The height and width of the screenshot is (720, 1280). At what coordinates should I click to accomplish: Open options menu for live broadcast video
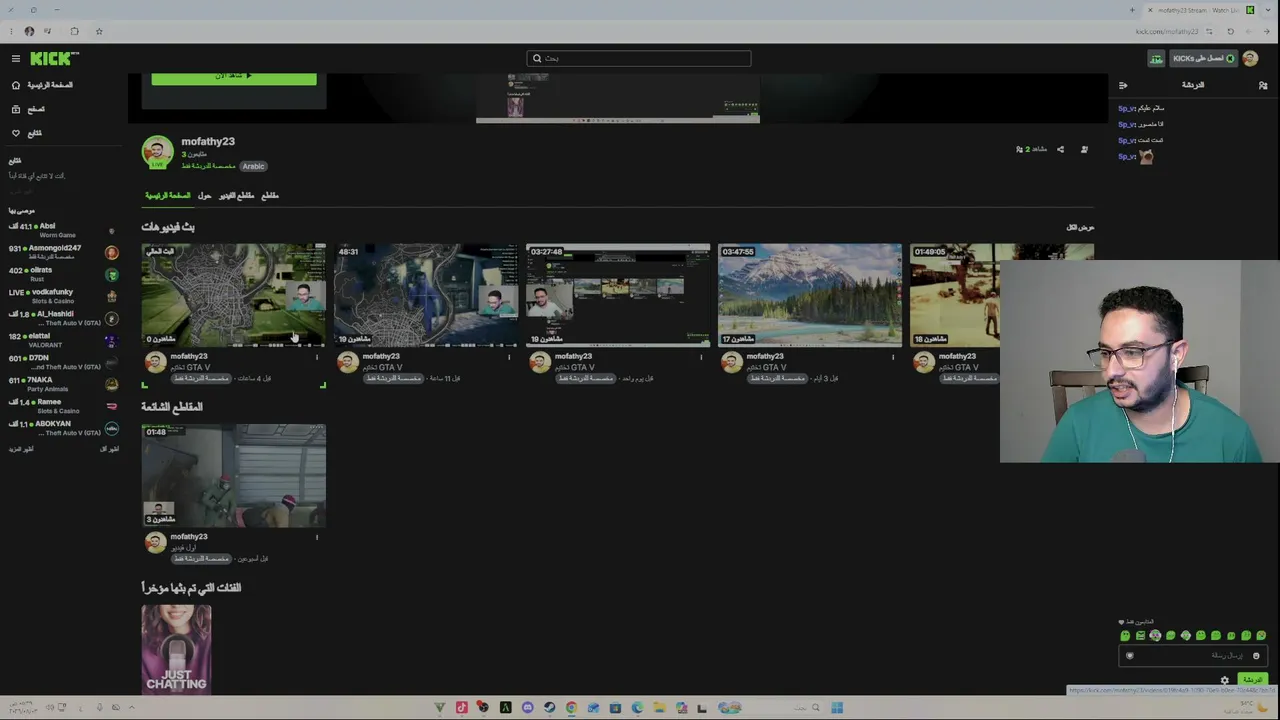tap(317, 357)
